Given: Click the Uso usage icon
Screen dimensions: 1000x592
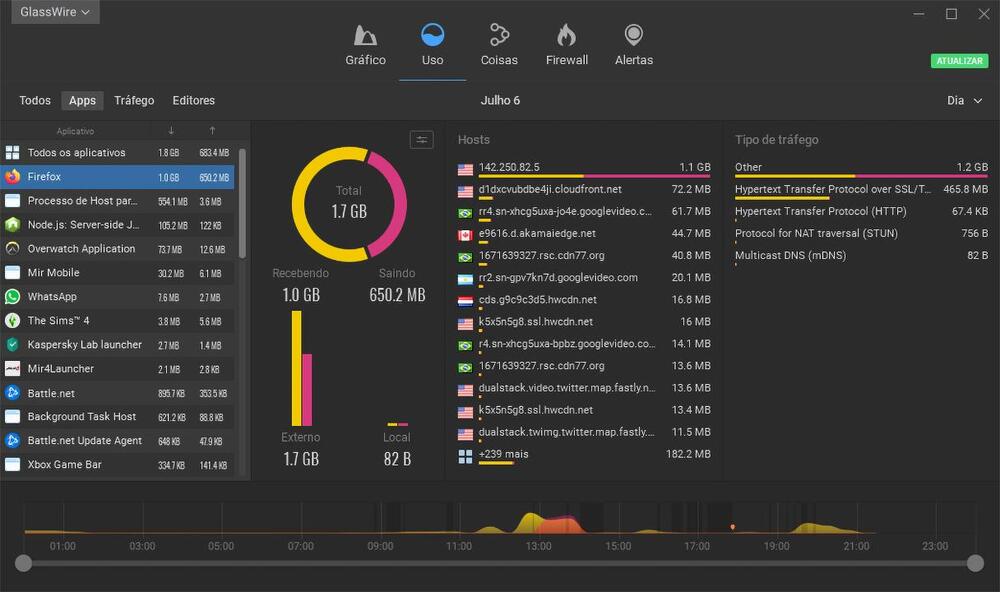Looking at the screenshot, I should click(432, 36).
